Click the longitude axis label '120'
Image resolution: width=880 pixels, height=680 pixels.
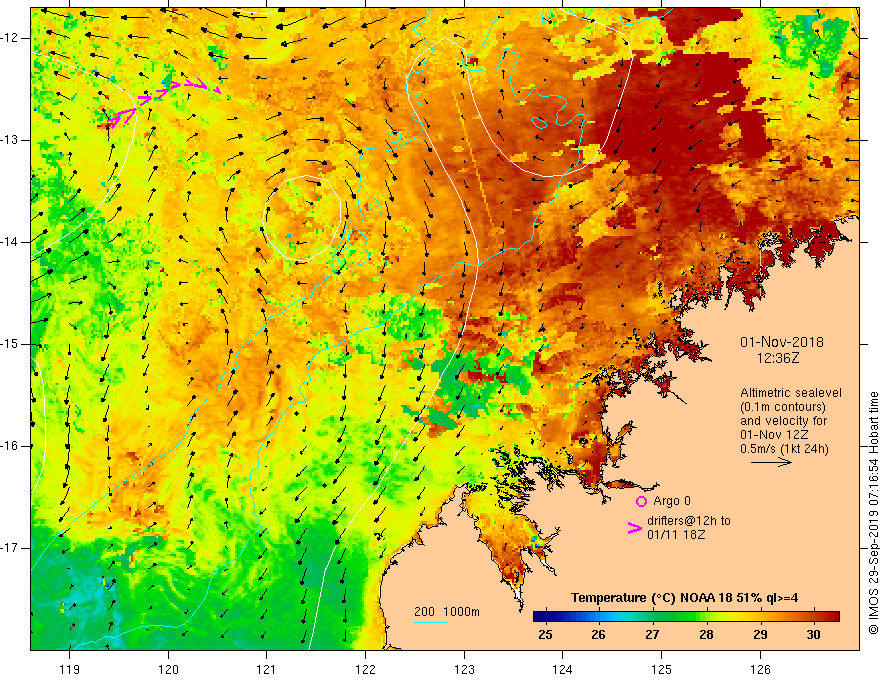click(x=168, y=669)
